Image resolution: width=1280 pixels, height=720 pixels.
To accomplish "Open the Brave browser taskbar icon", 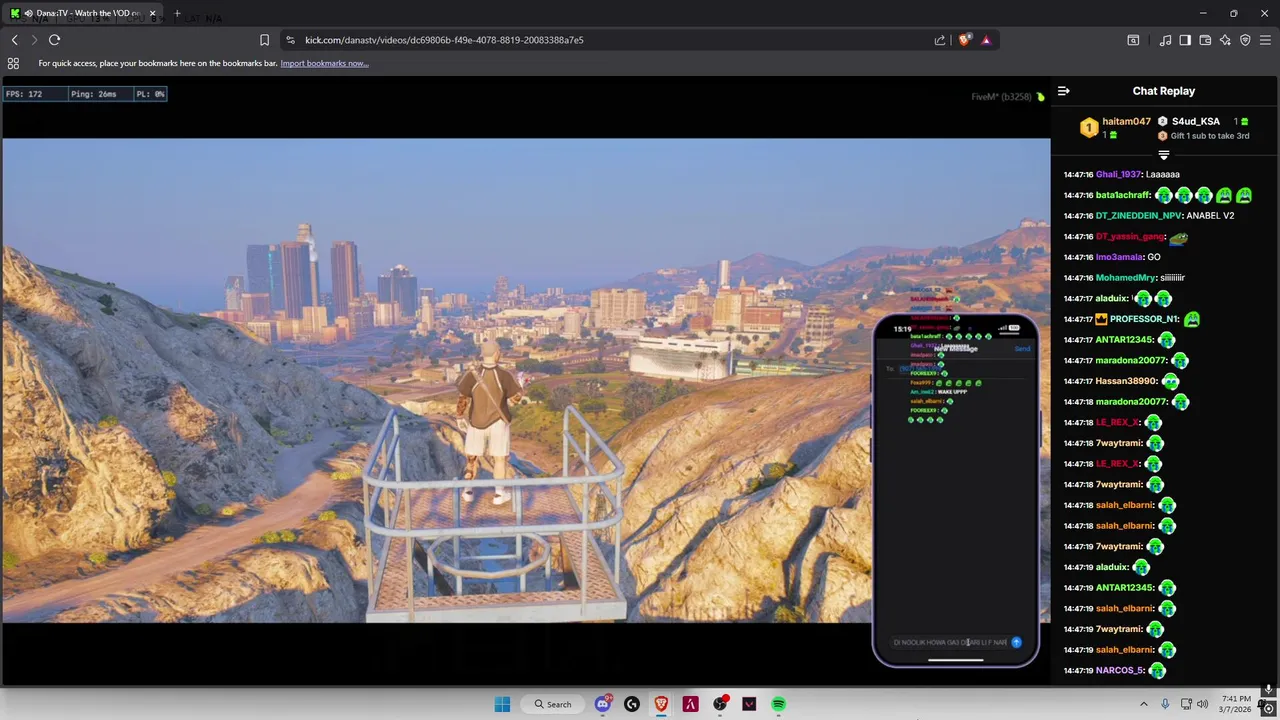I will (x=661, y=704).
